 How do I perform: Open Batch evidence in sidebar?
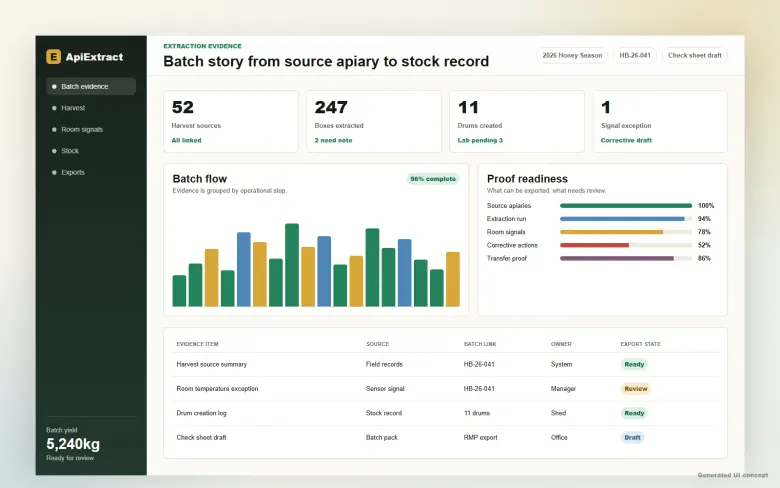(91, 86)
